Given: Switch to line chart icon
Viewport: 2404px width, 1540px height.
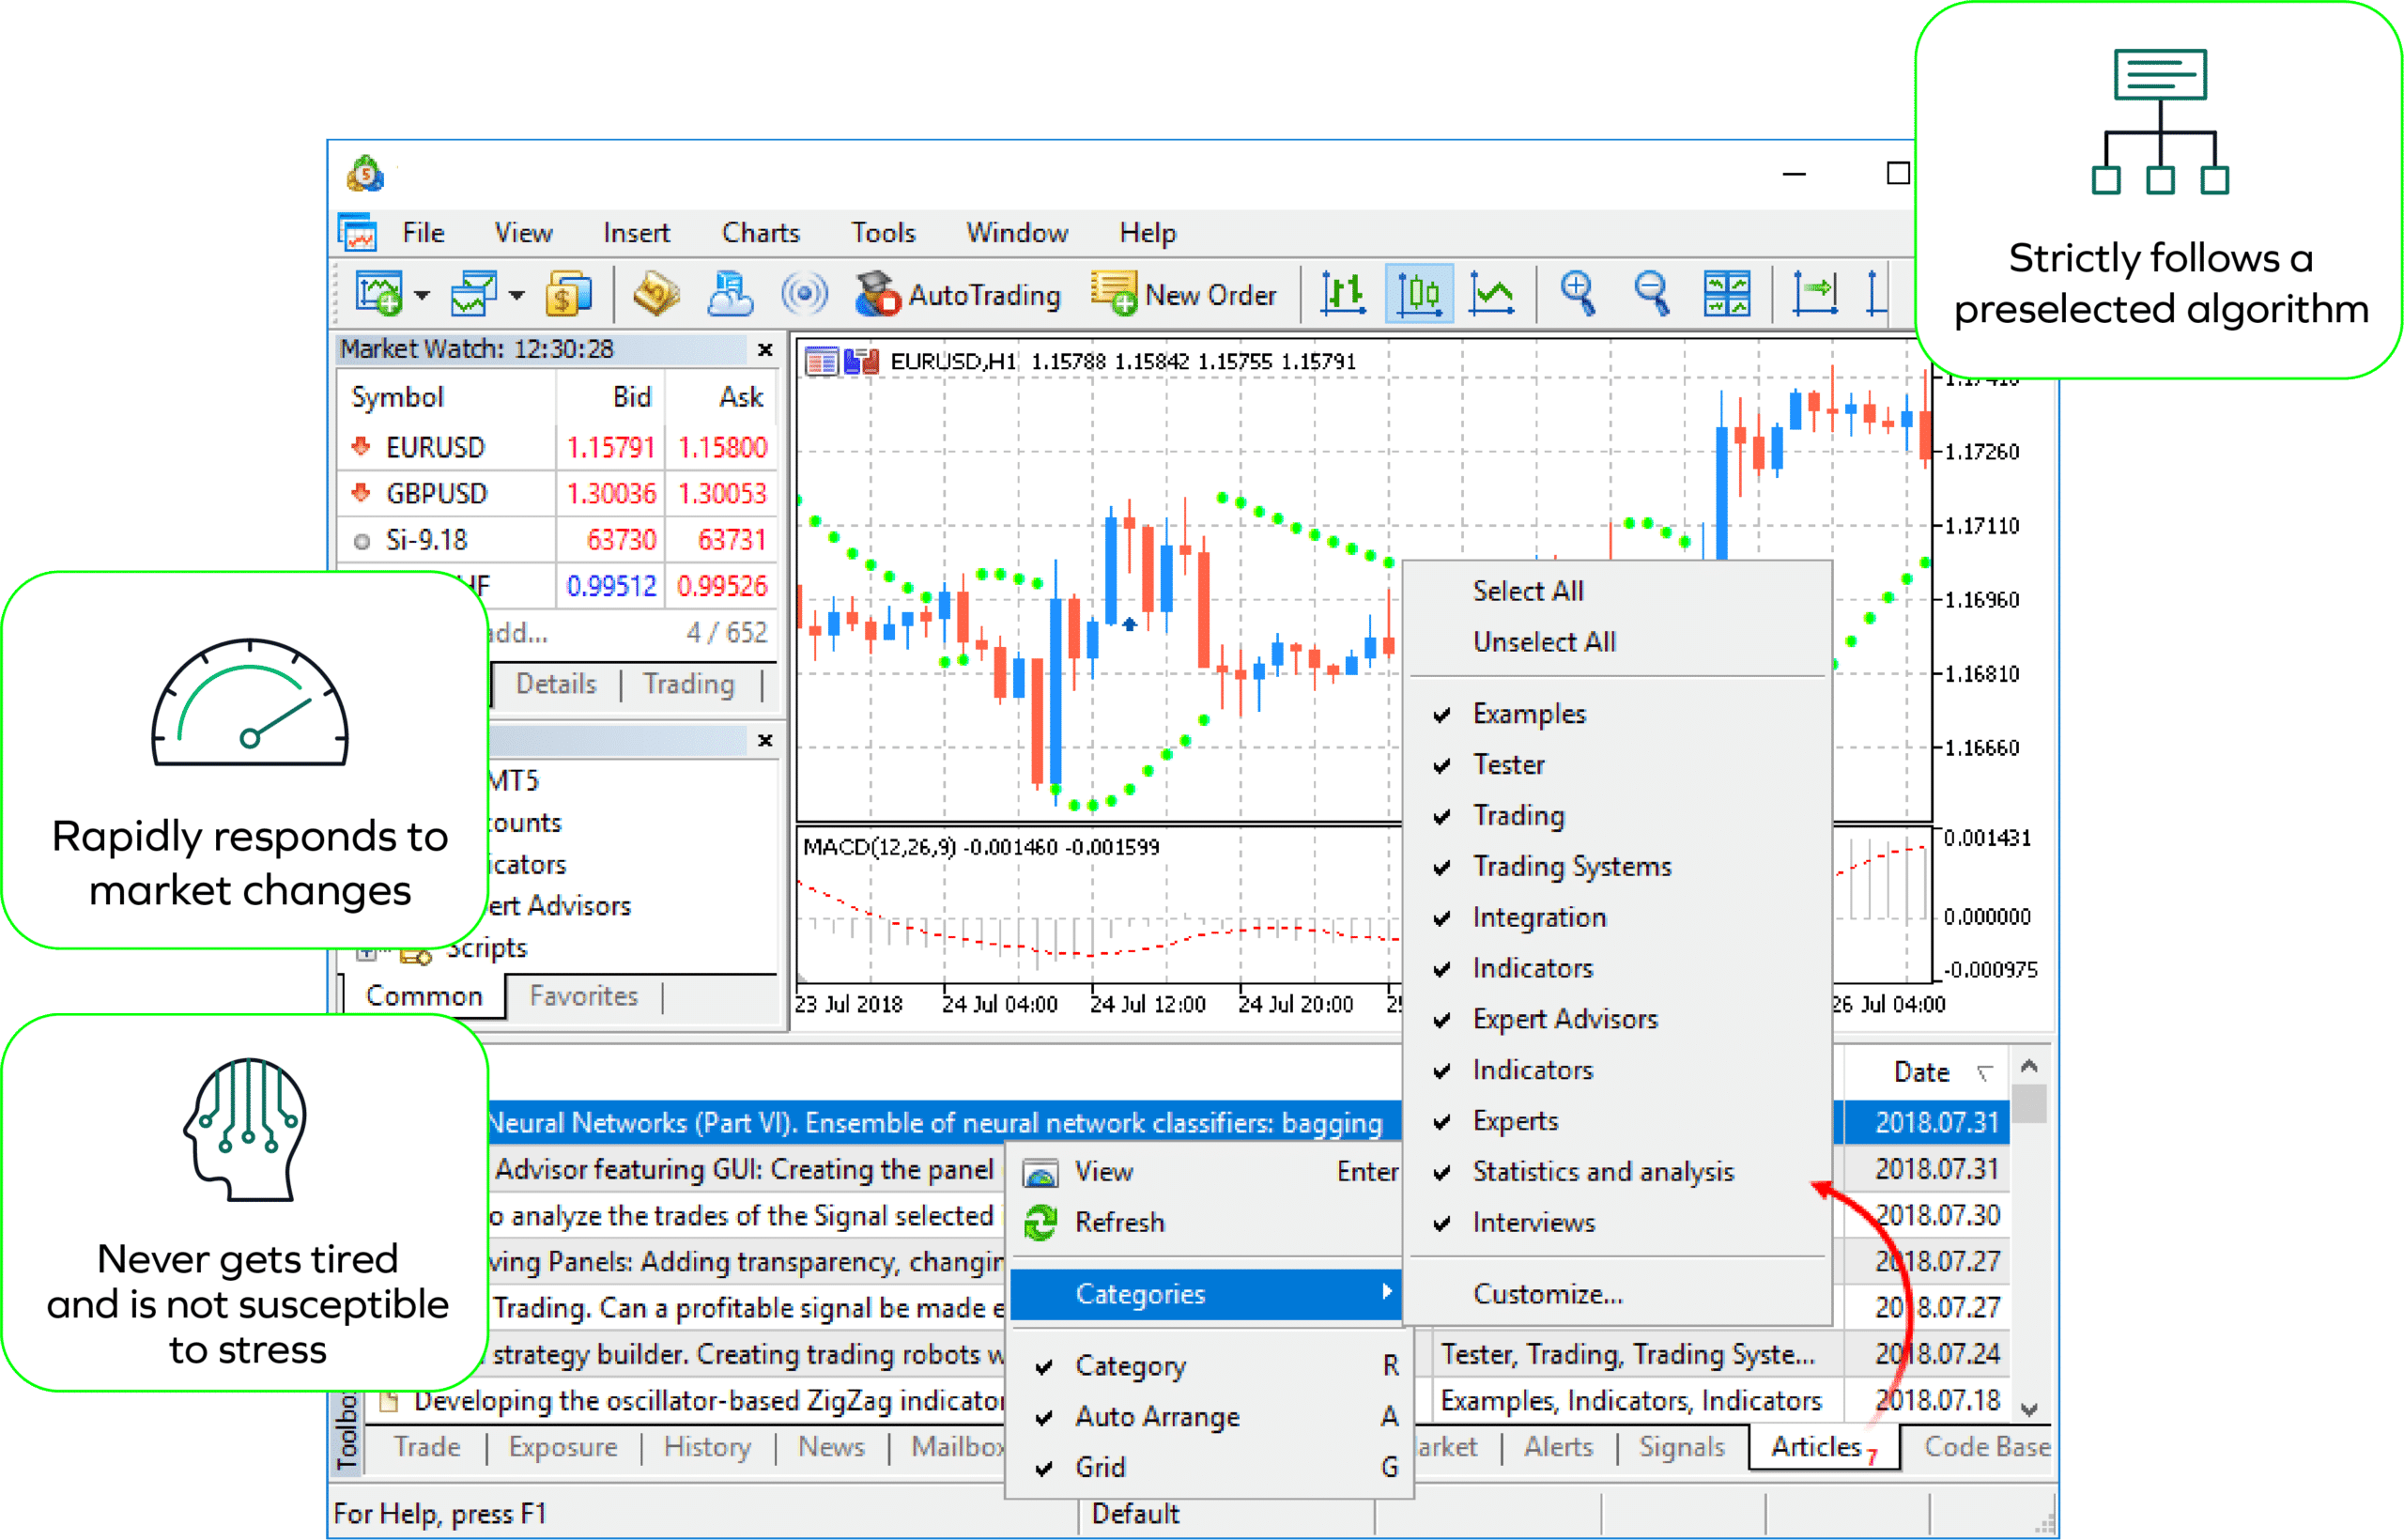Looking at the screenshot, I should coord(1492,294).
